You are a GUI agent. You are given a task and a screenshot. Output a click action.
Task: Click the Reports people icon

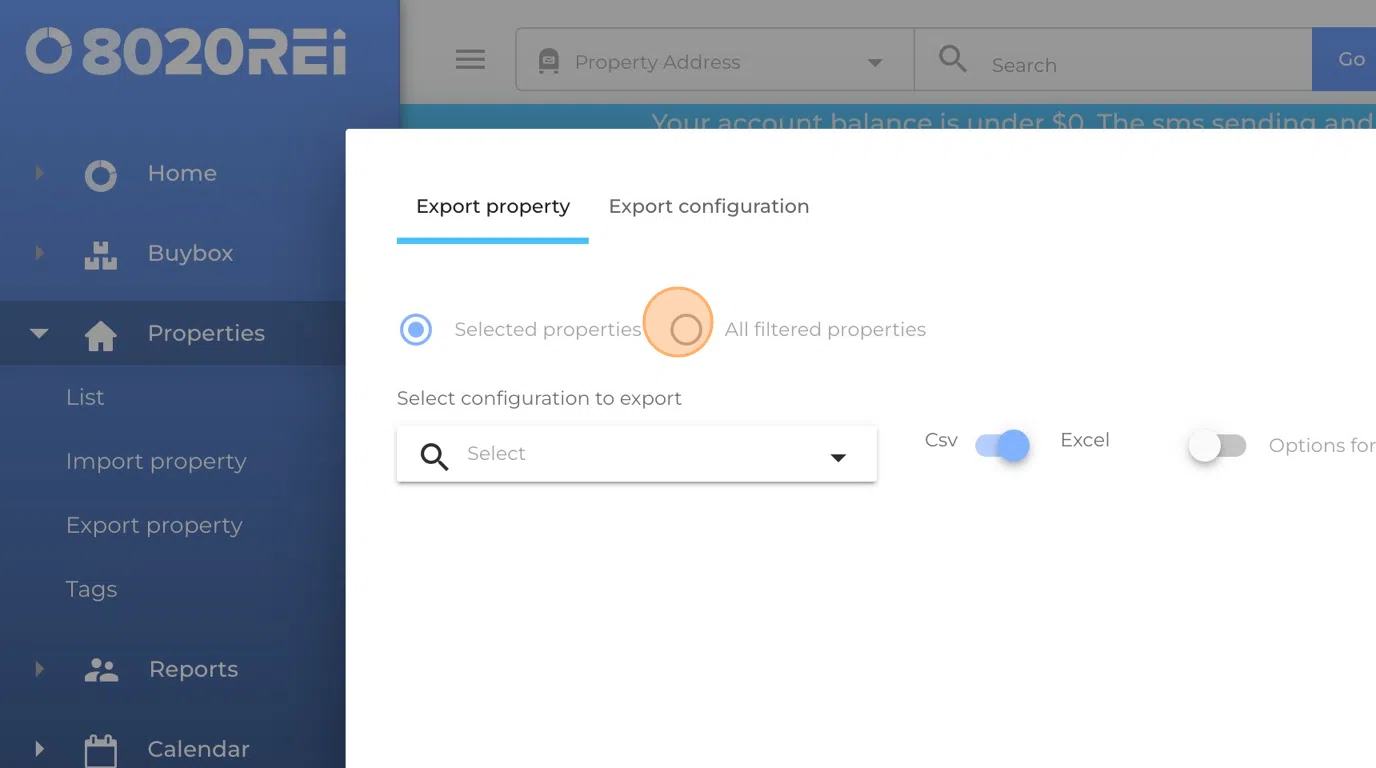tap(101, 670)
